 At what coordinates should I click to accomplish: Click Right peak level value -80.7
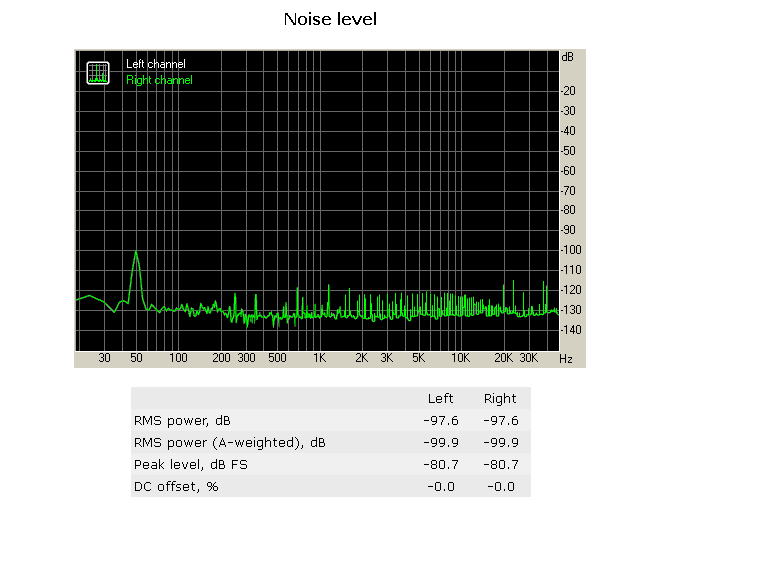(501, 465)
